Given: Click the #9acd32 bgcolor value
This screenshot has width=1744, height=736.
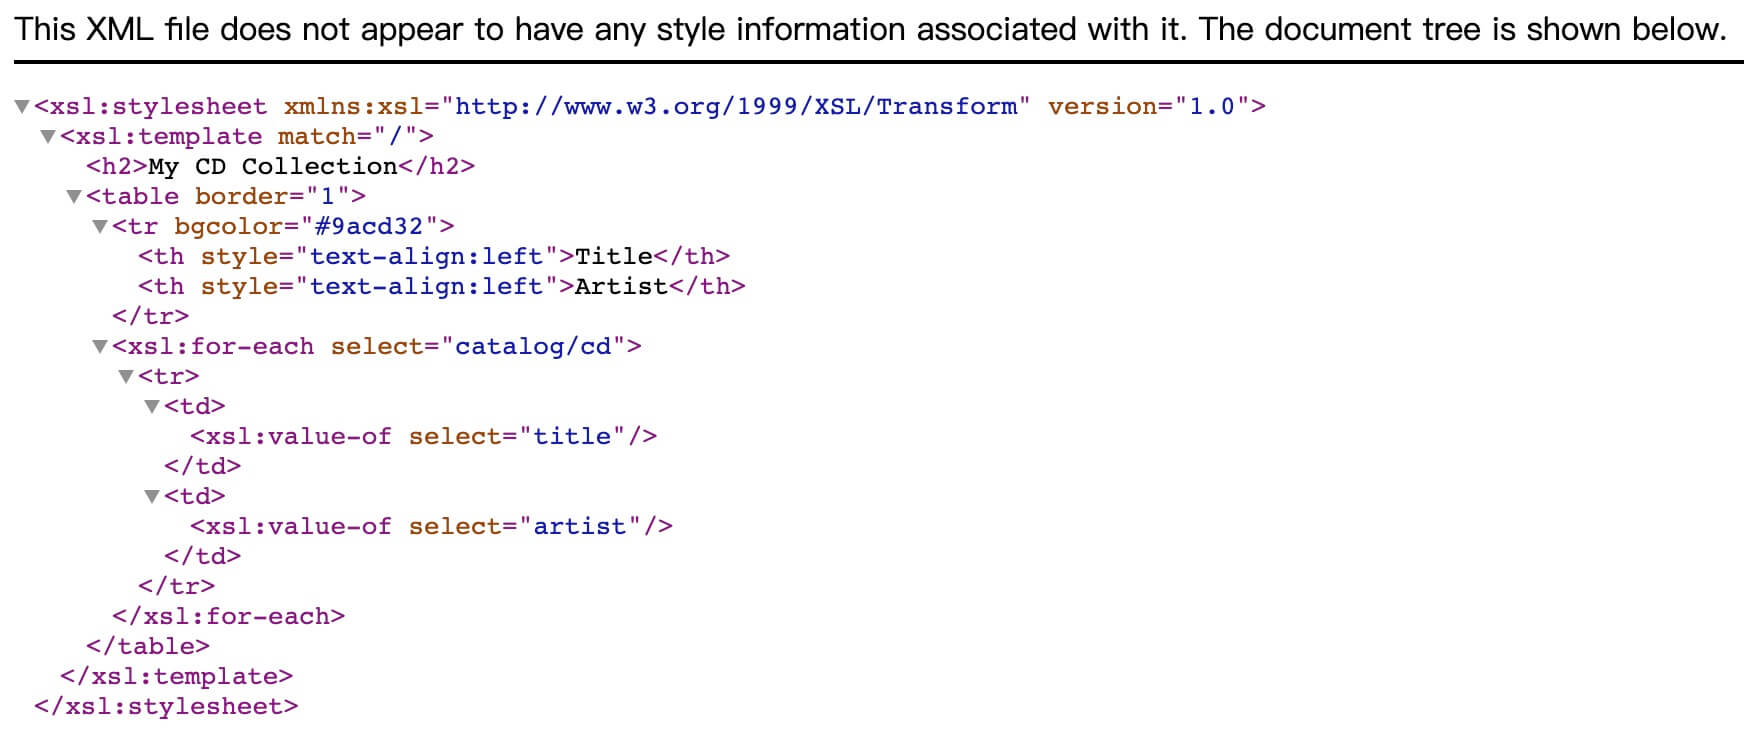Looking at the screenshot, I should point(368,227).
